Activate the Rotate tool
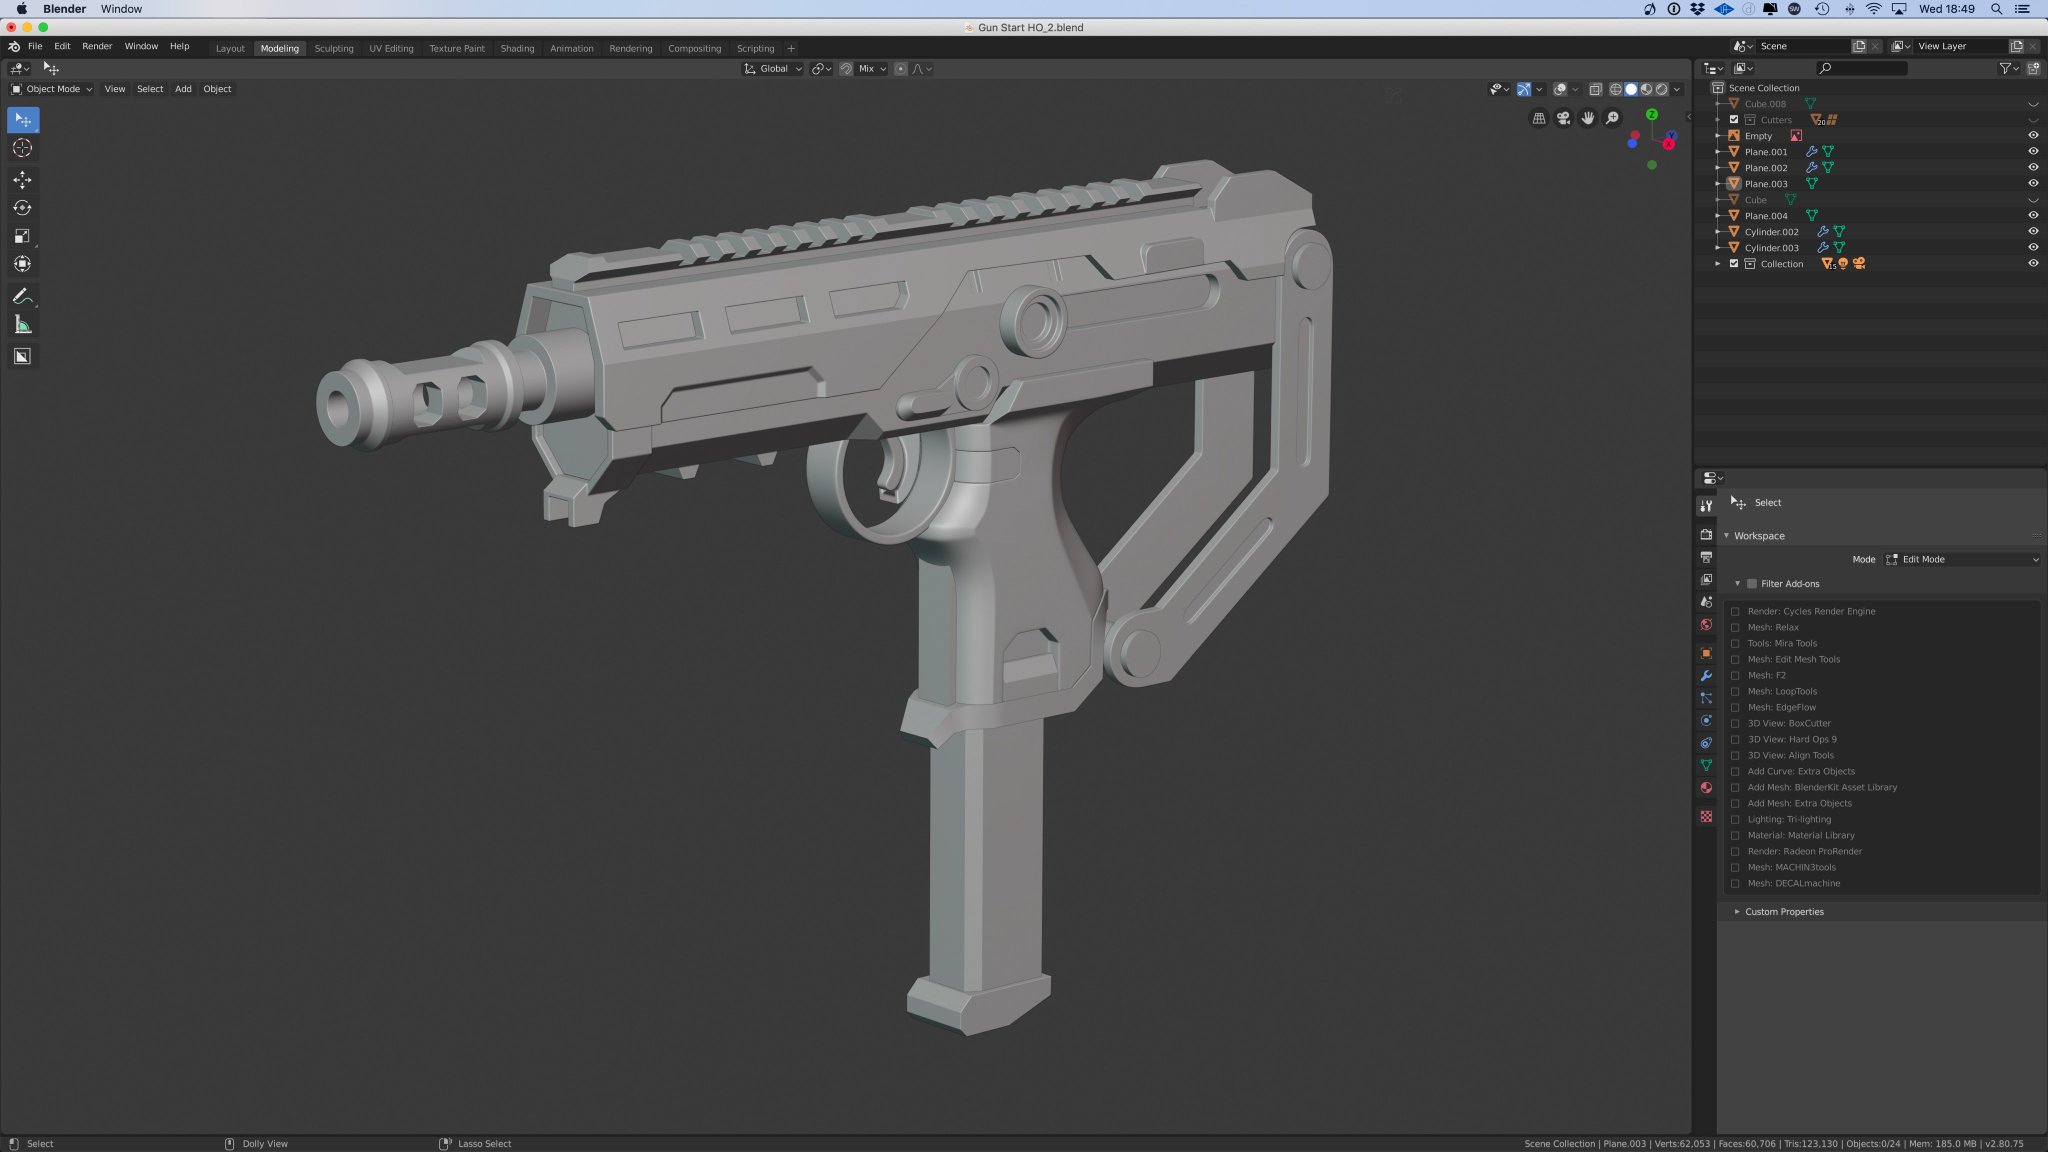Screen dimensions: 2048x1152 coord(22,208)
